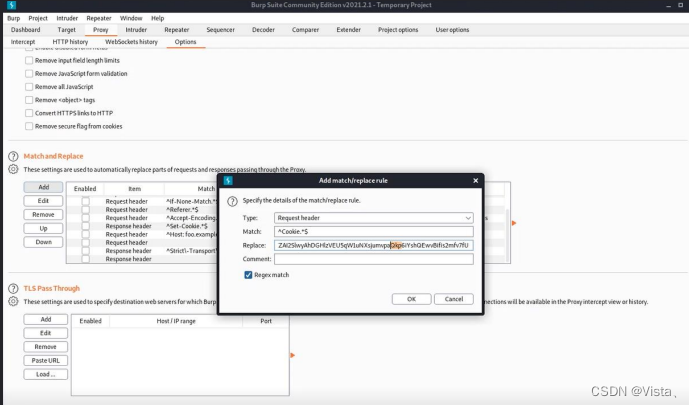
Task: Switch to the Extender tab
Action: click(348, 30)
